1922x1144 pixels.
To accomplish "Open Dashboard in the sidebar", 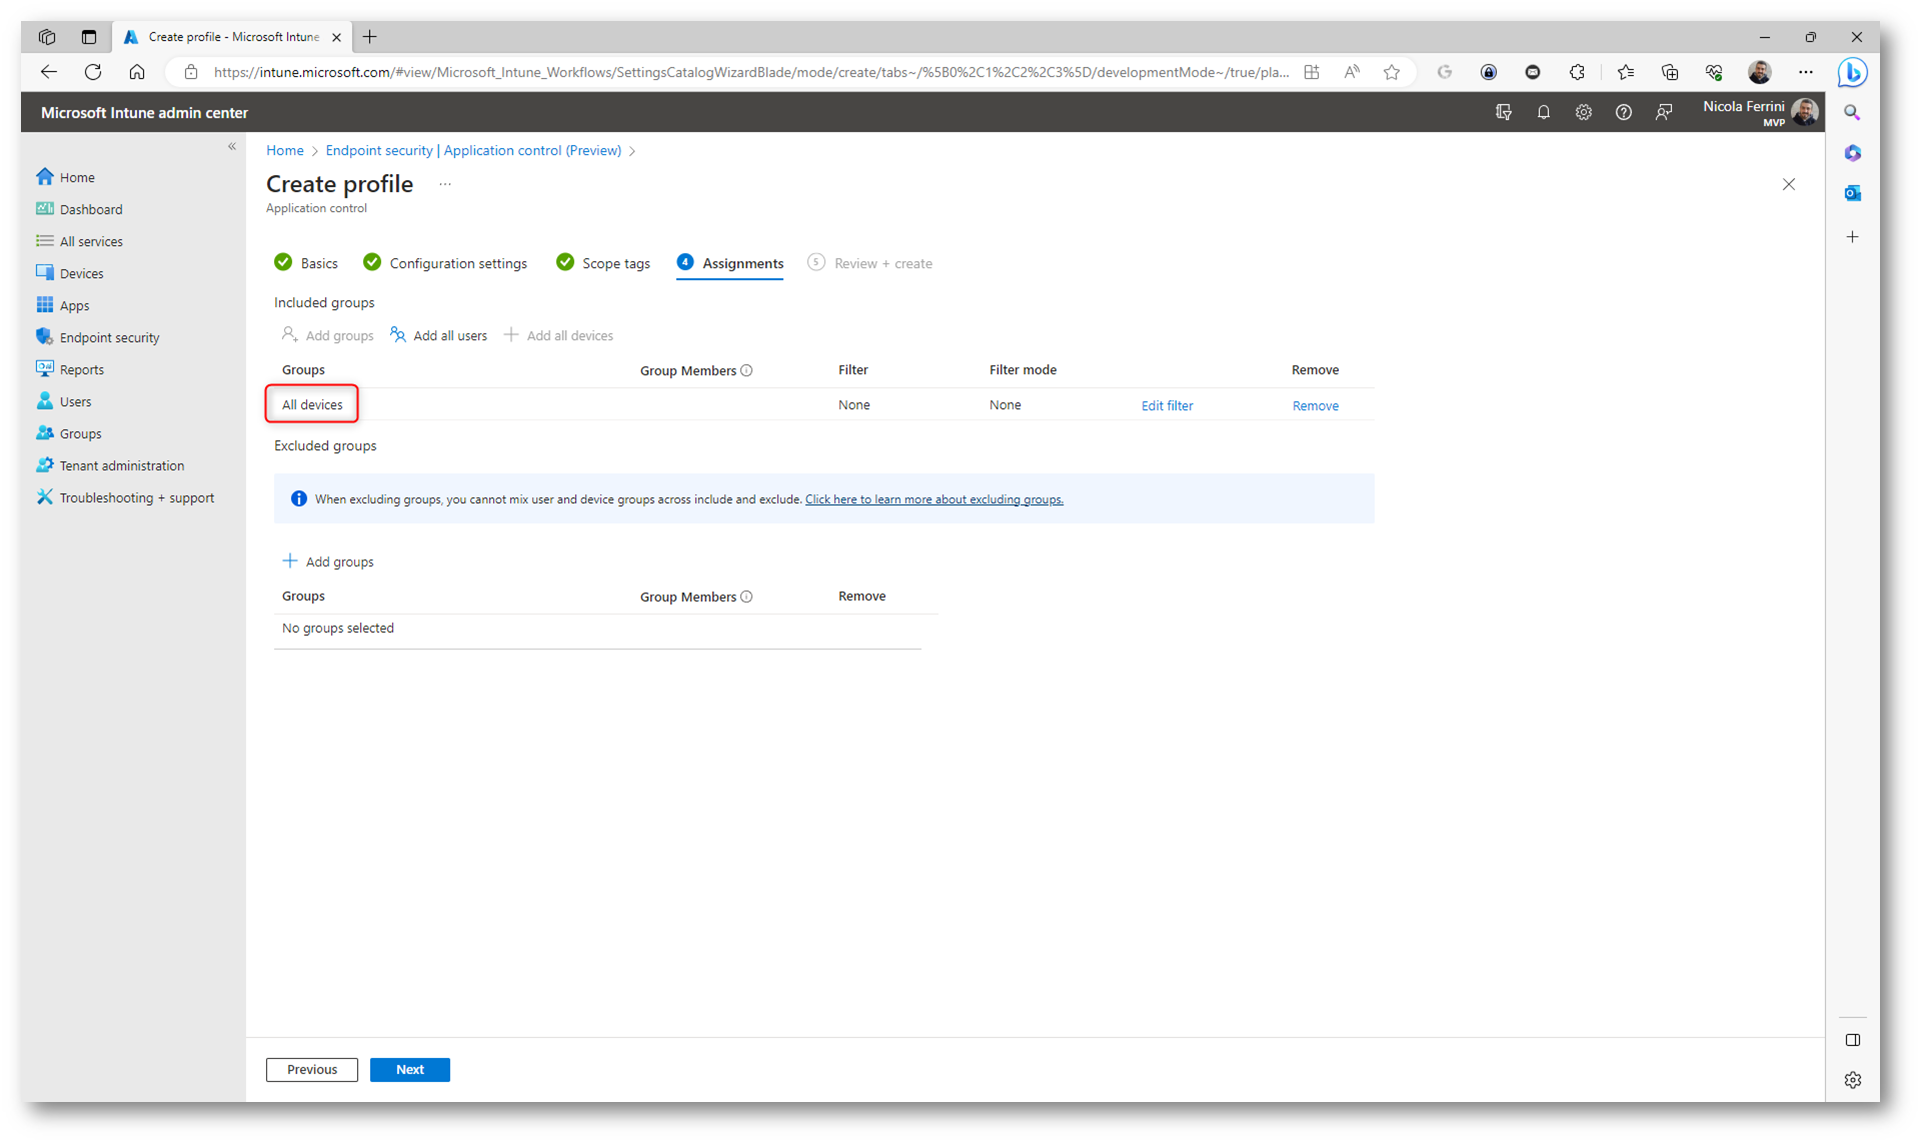I will click(80, 209).
